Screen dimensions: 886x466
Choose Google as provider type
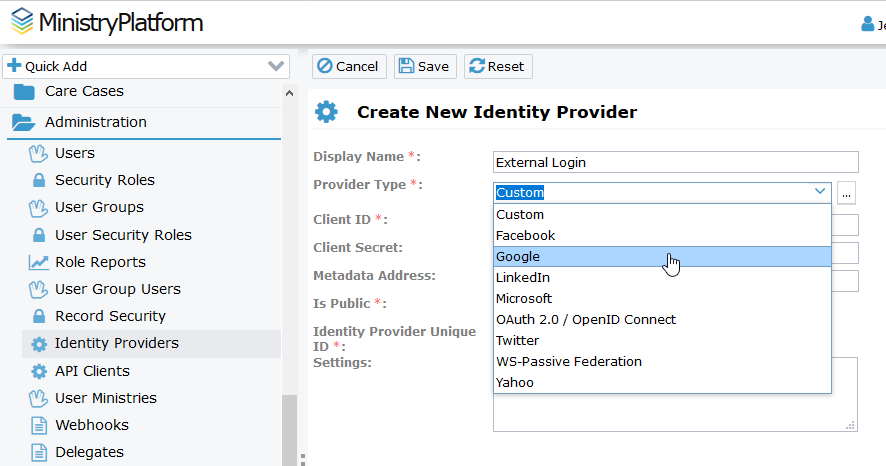tap(662, 256)
